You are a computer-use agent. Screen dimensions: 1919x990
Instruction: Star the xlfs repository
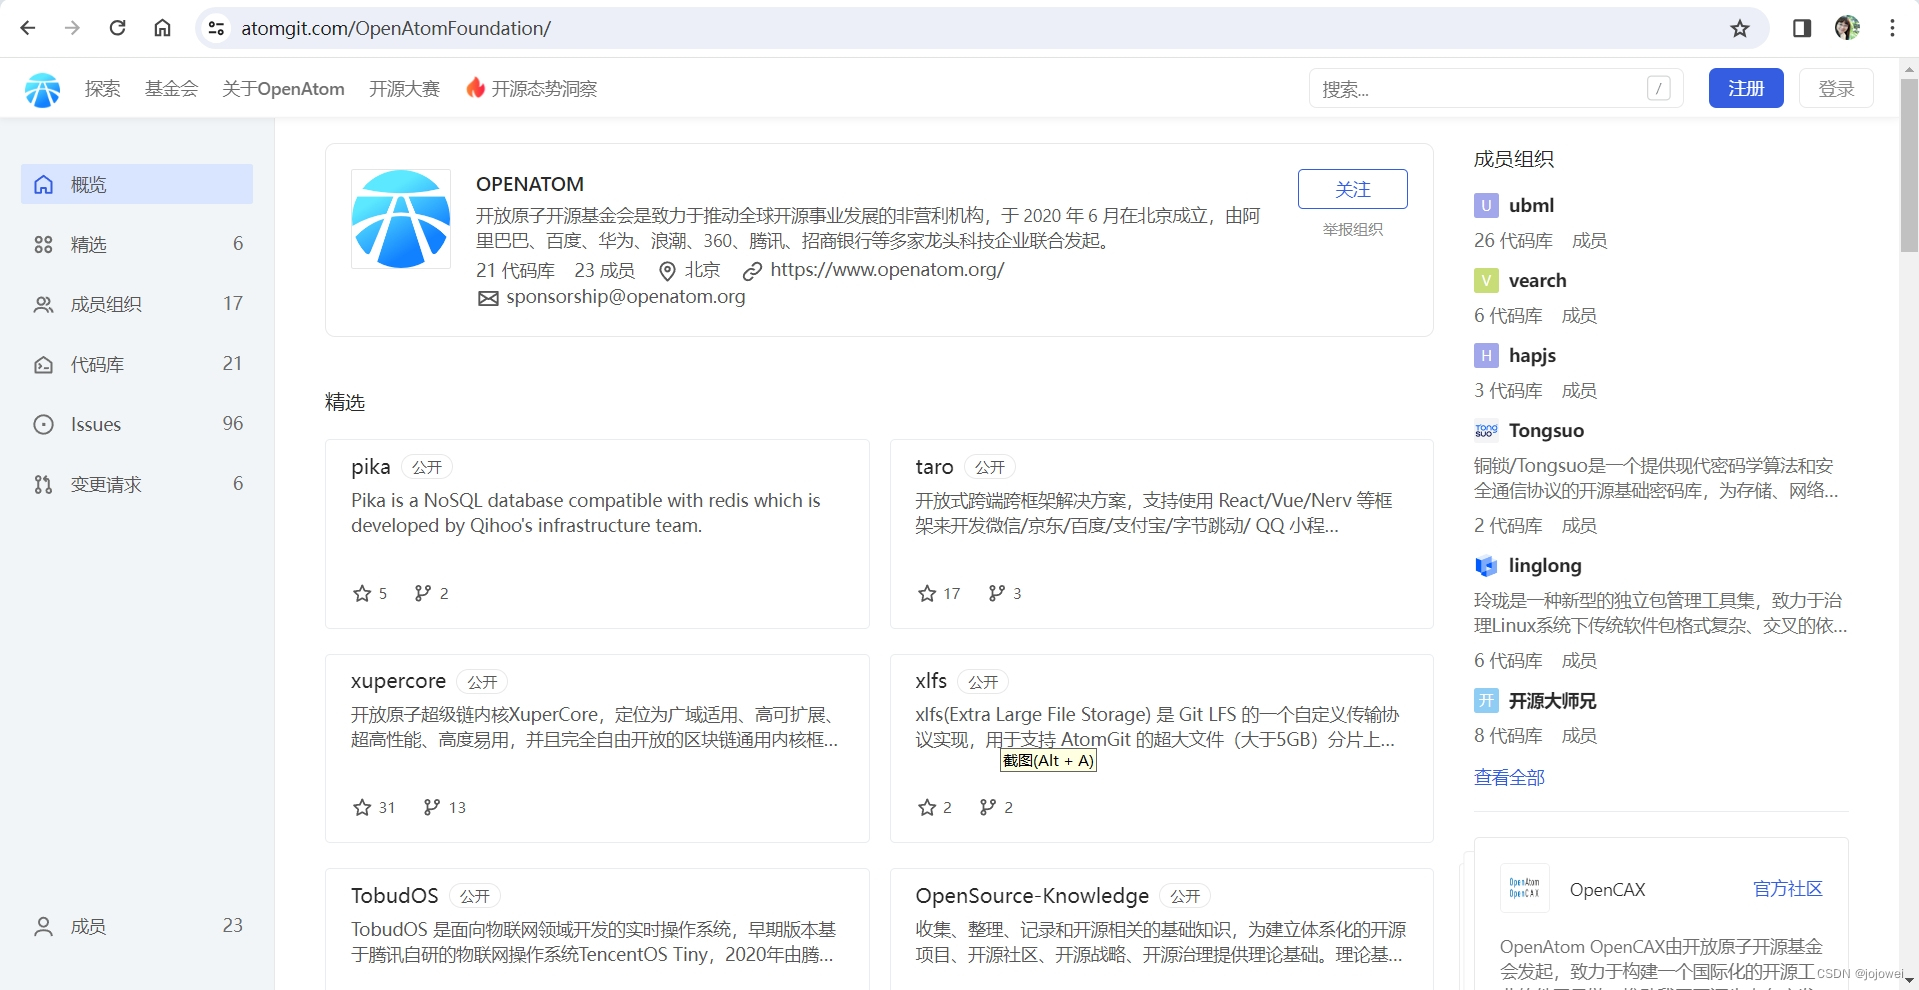click(927, 807)
